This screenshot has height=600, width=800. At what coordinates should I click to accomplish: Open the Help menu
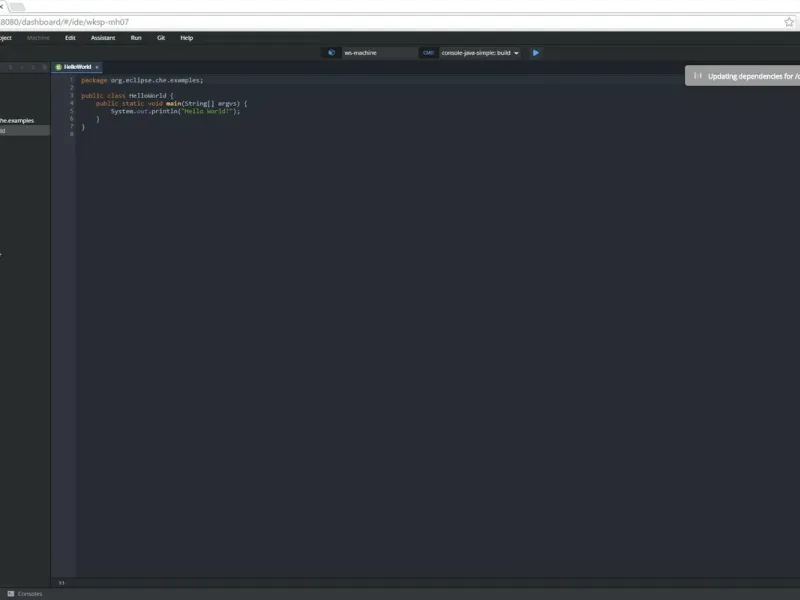tap(187, 38)
